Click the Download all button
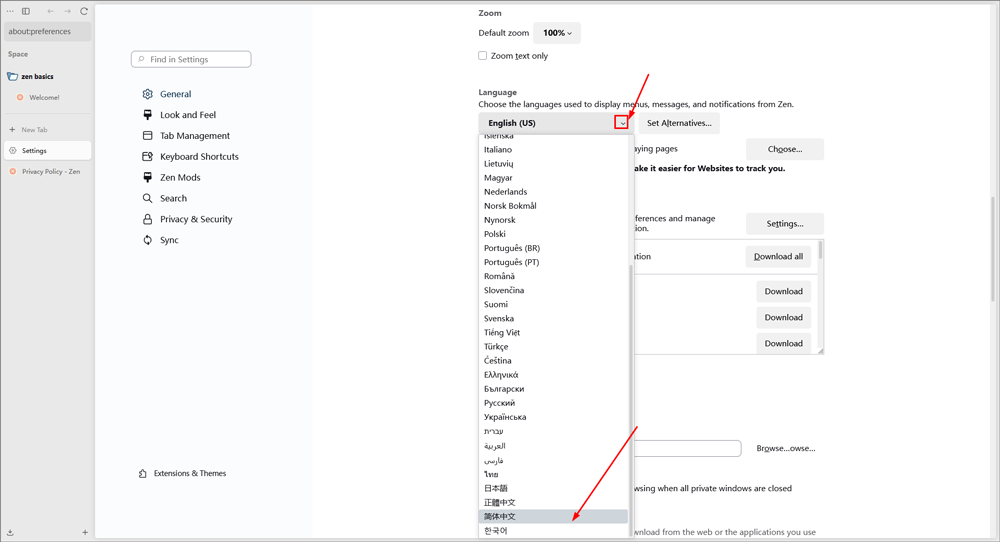 tap(778, 257)
